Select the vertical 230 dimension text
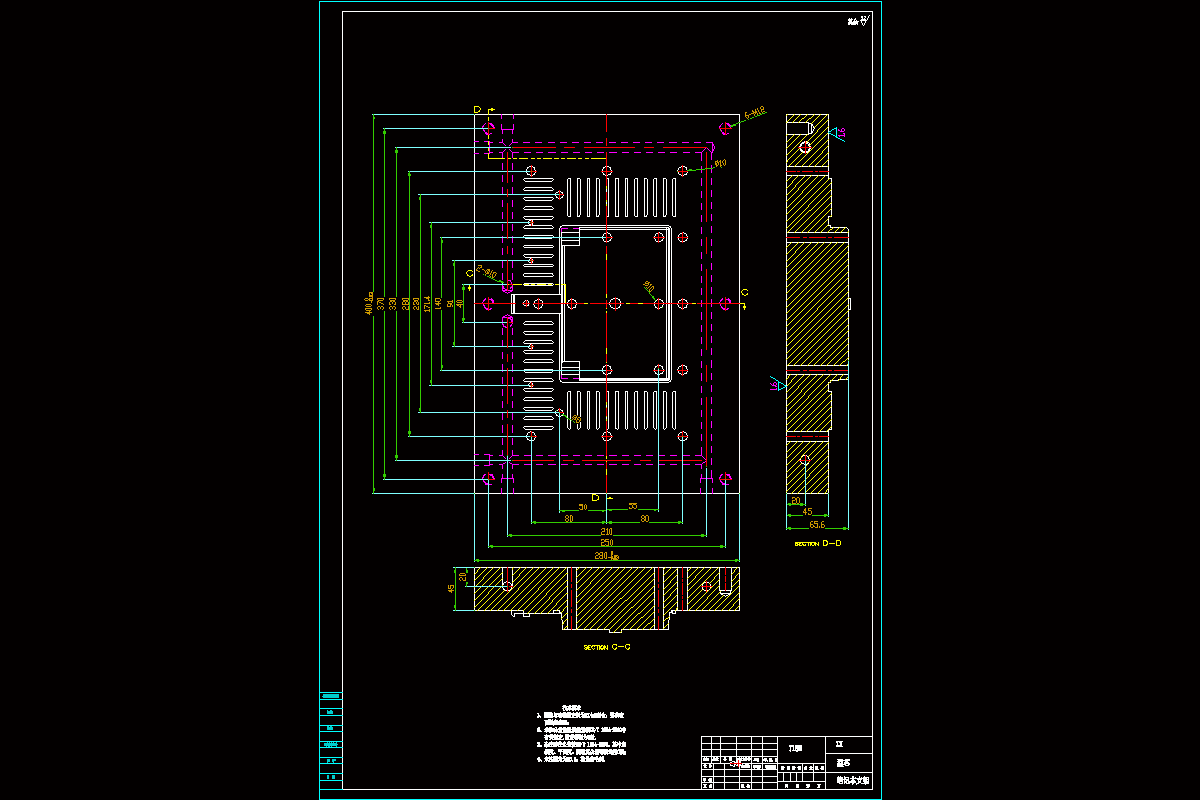The image size is (1200, 800). point(416,302)
